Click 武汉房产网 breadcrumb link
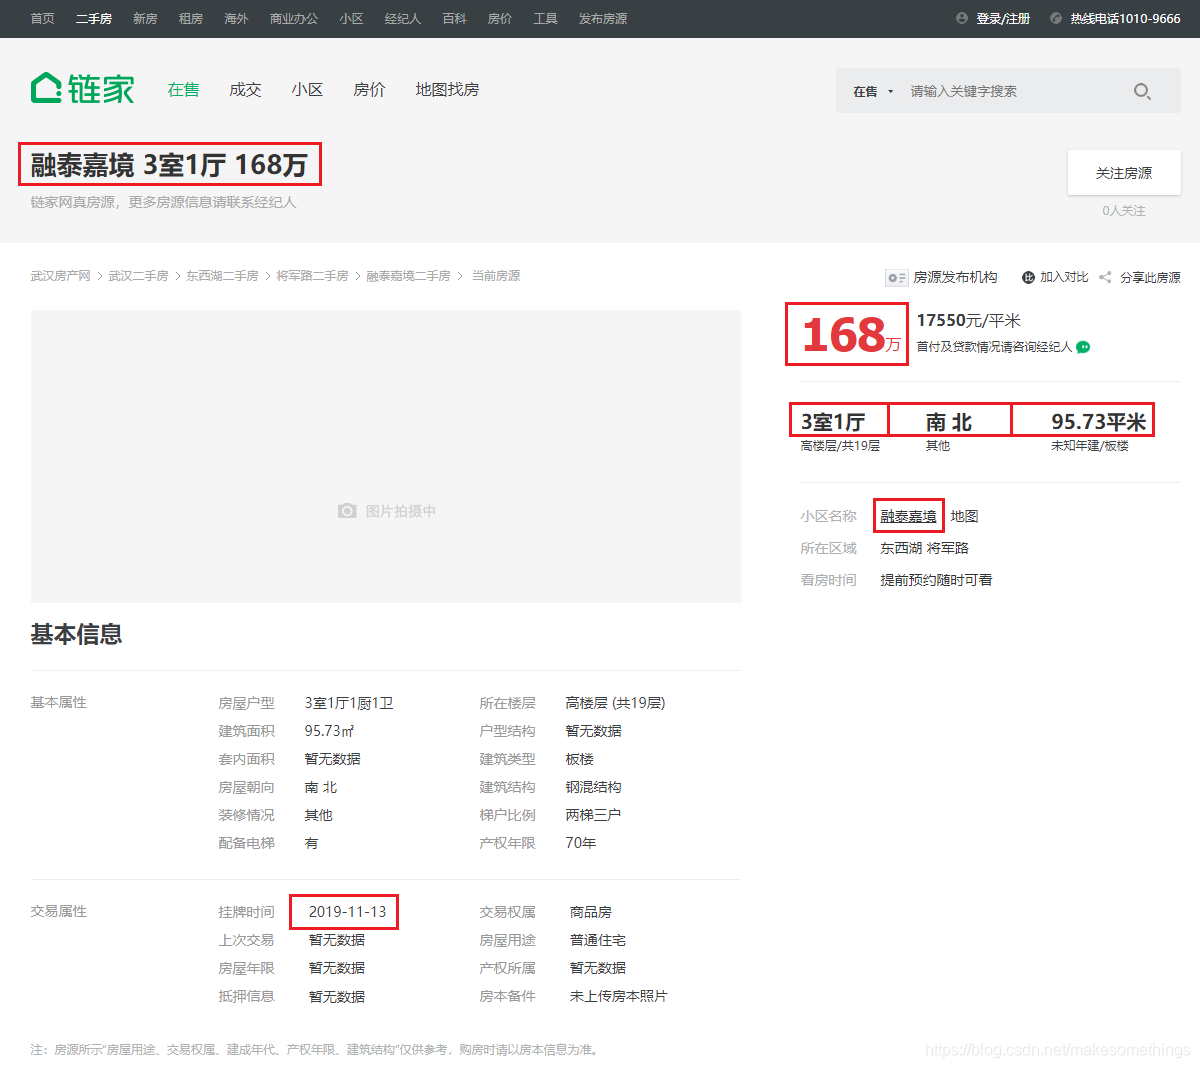The width and height of the screenshot is (1200, 1068). [60, 276]
